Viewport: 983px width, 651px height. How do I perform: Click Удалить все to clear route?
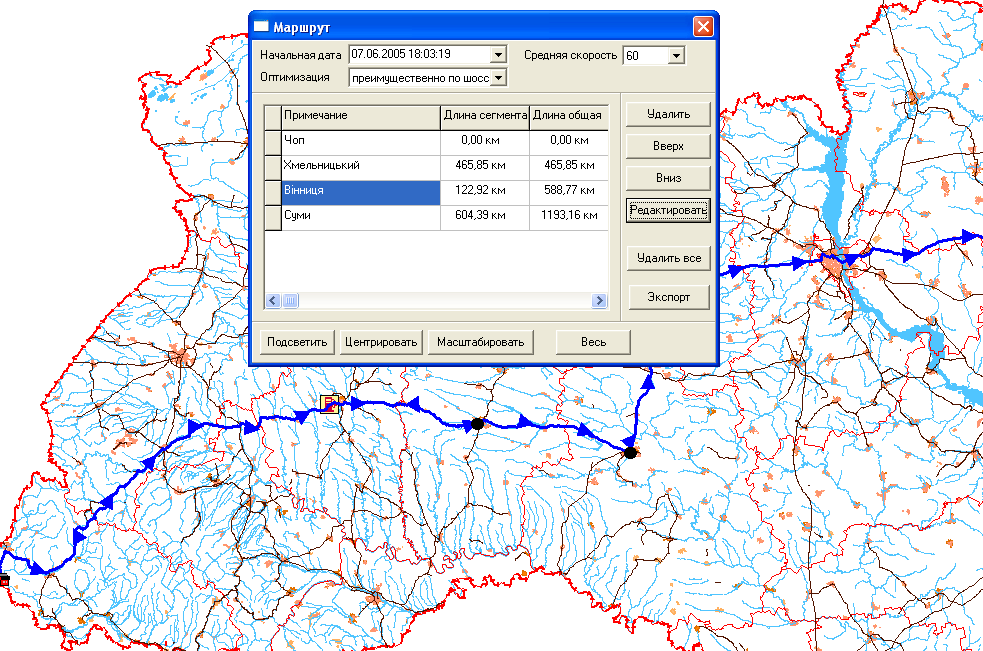(x=668, y=258)
